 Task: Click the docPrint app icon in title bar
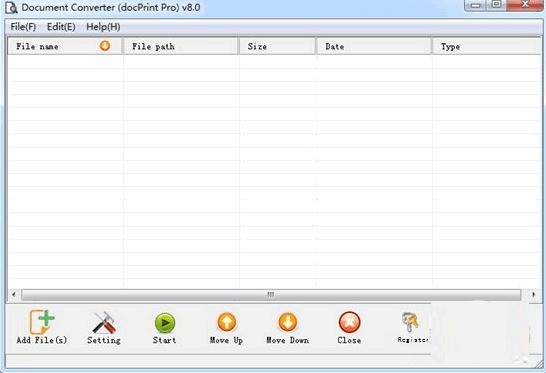coord(11,8)
